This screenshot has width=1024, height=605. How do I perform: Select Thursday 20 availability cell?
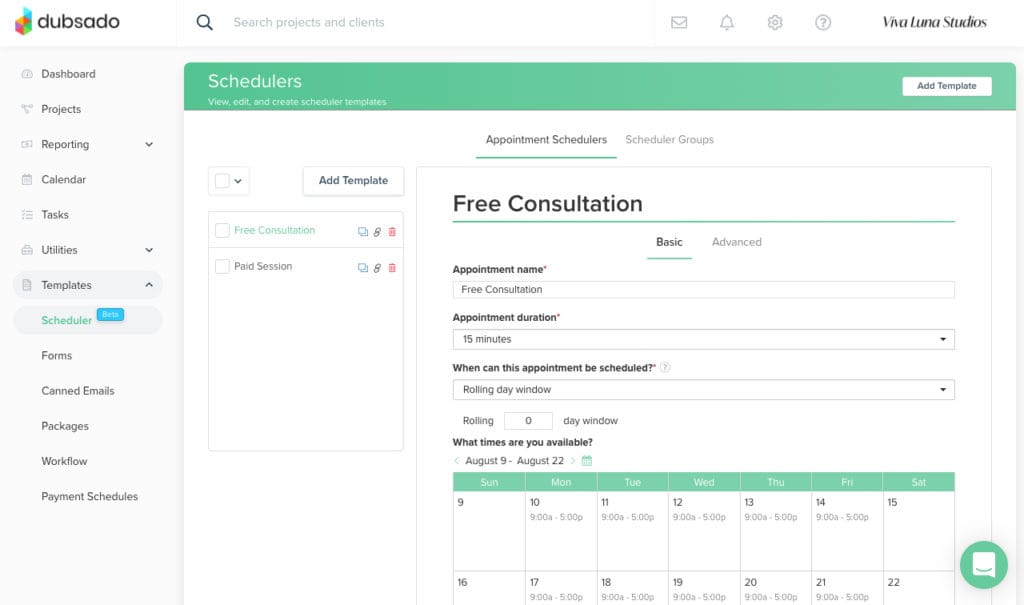(x=776, y=588)
